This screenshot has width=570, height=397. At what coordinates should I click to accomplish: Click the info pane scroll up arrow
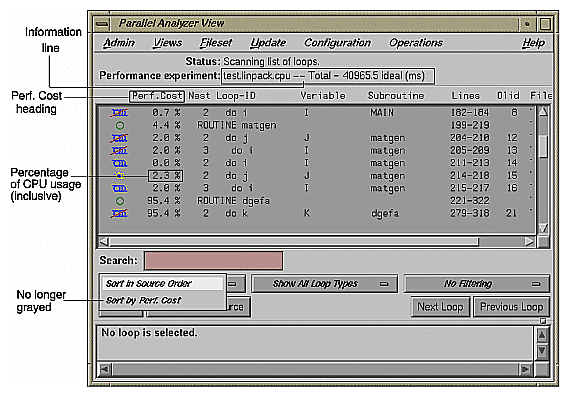(542, 335)
